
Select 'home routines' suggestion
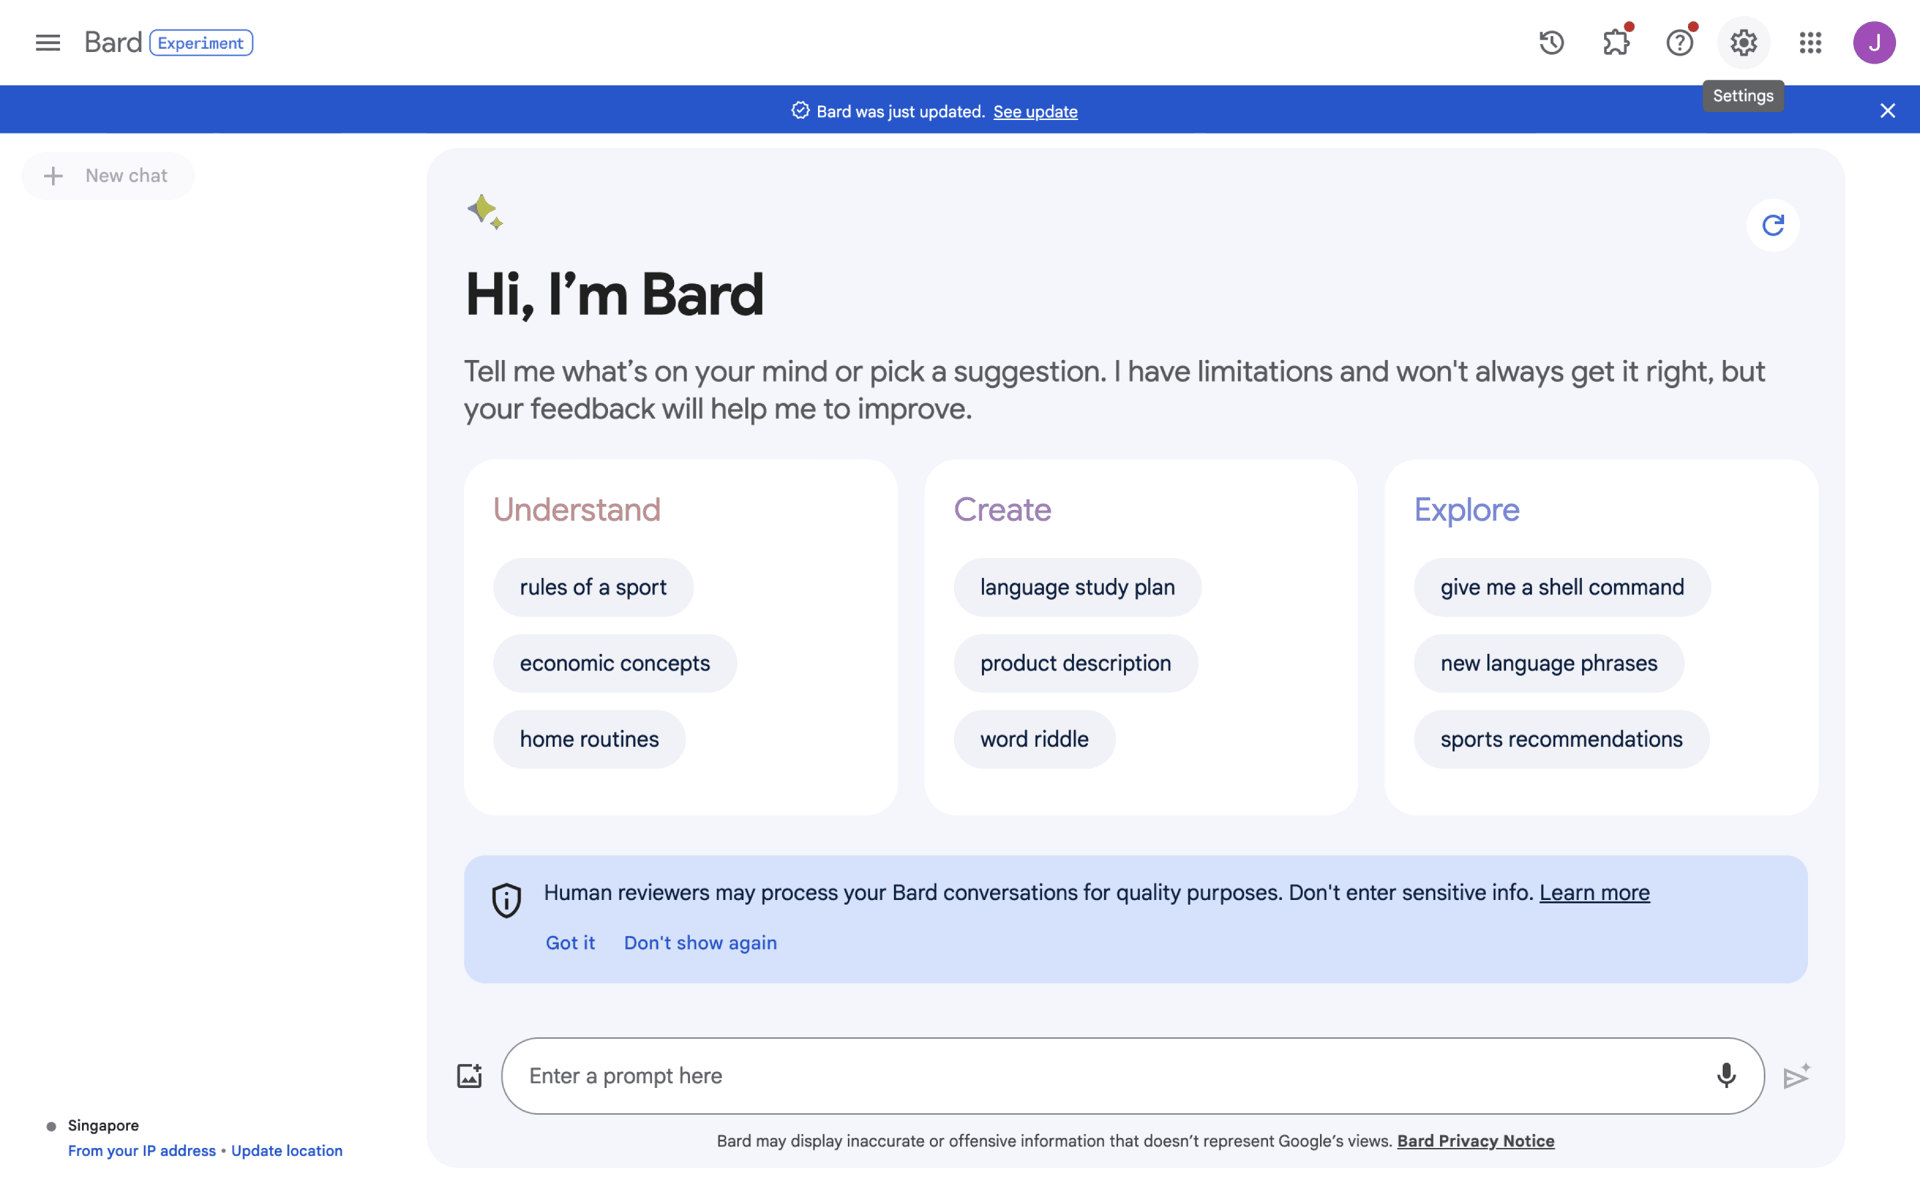(x=589, y=739)
